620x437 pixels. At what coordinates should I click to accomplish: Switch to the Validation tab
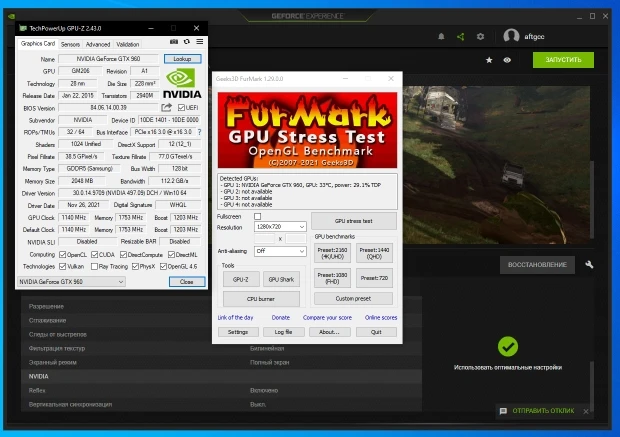(x=128, y=44)
